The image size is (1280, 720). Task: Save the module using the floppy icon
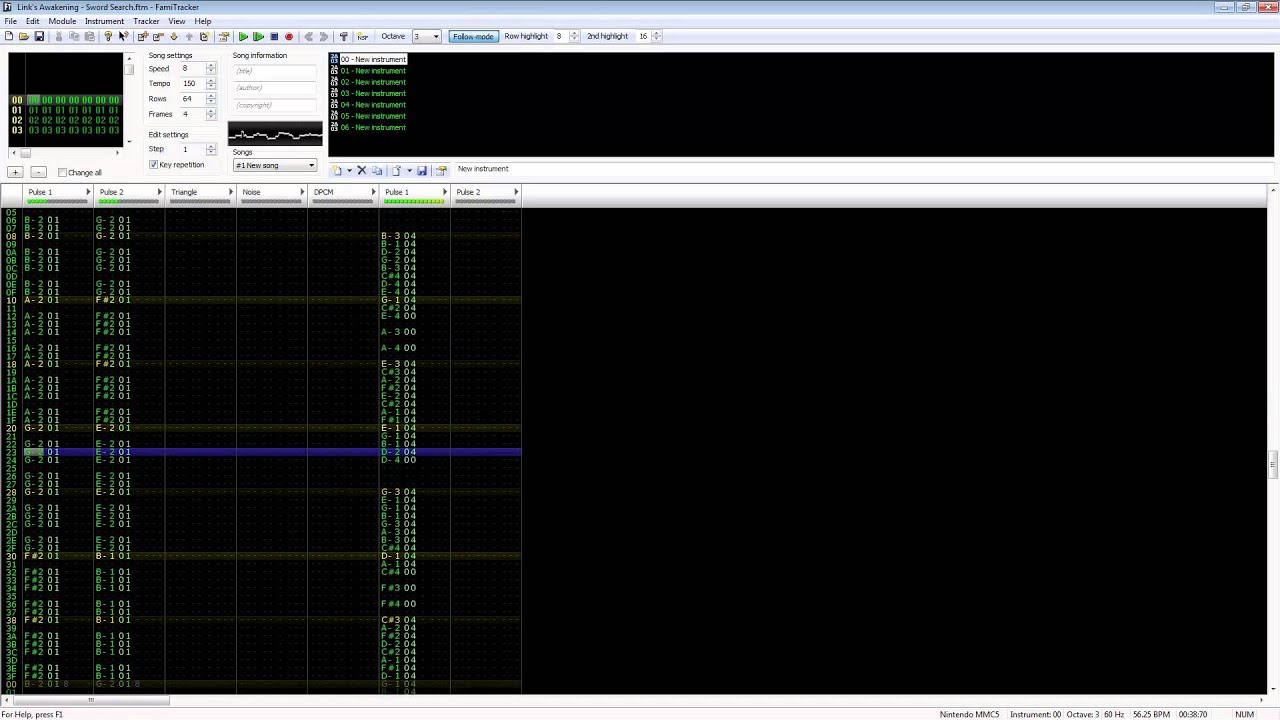pos(39,36)
